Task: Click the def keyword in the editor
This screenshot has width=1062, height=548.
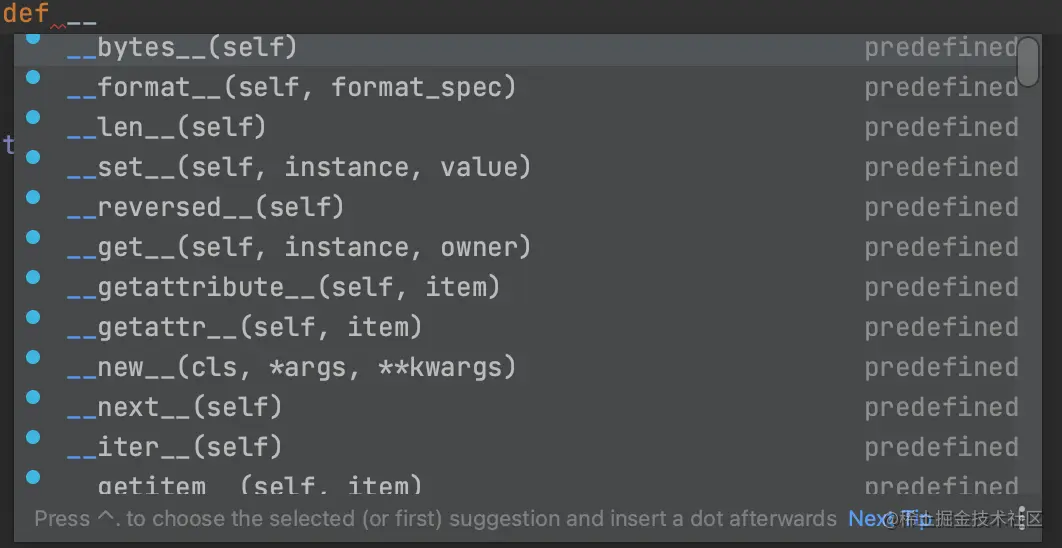Action: tap(25, 13)
